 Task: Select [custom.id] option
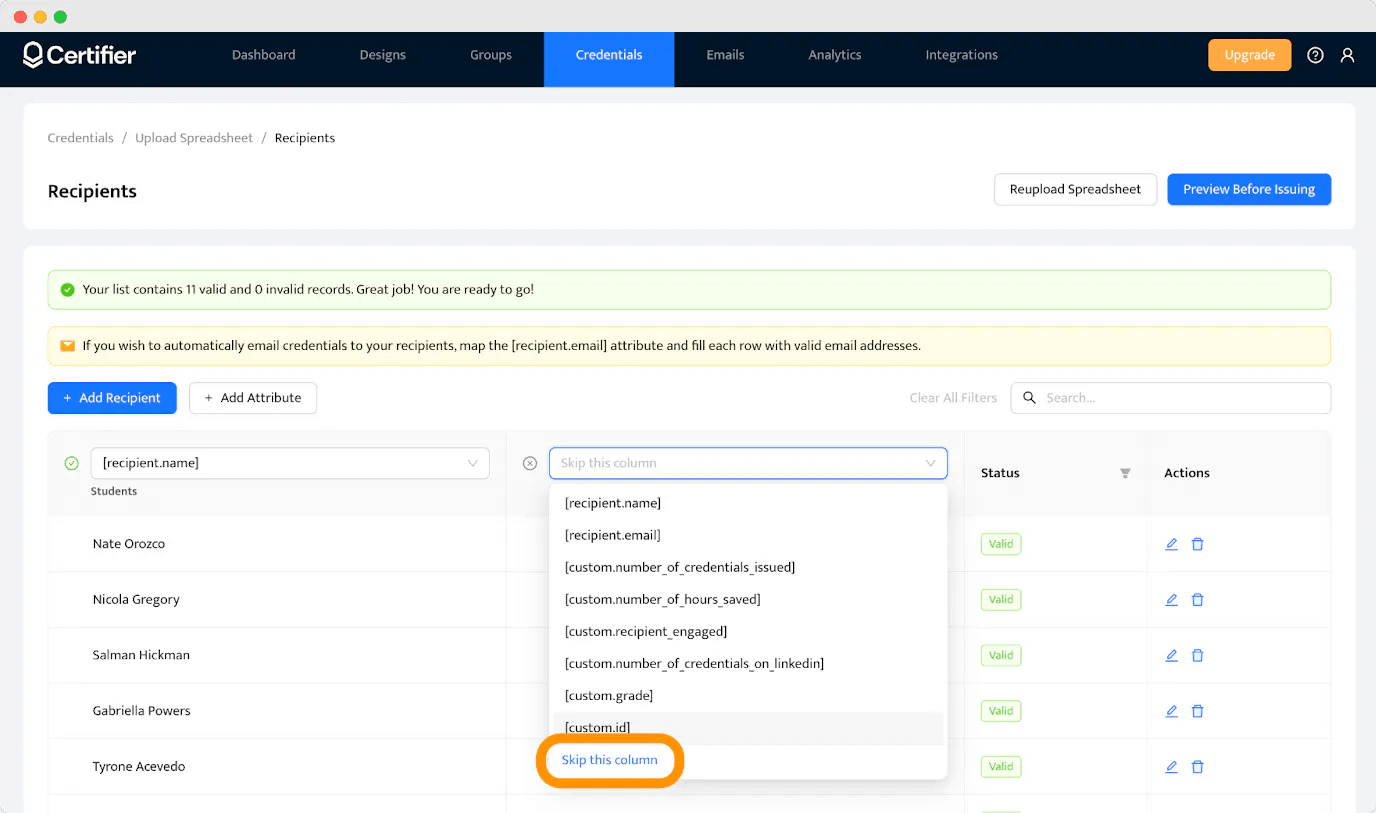pos(748,728)
